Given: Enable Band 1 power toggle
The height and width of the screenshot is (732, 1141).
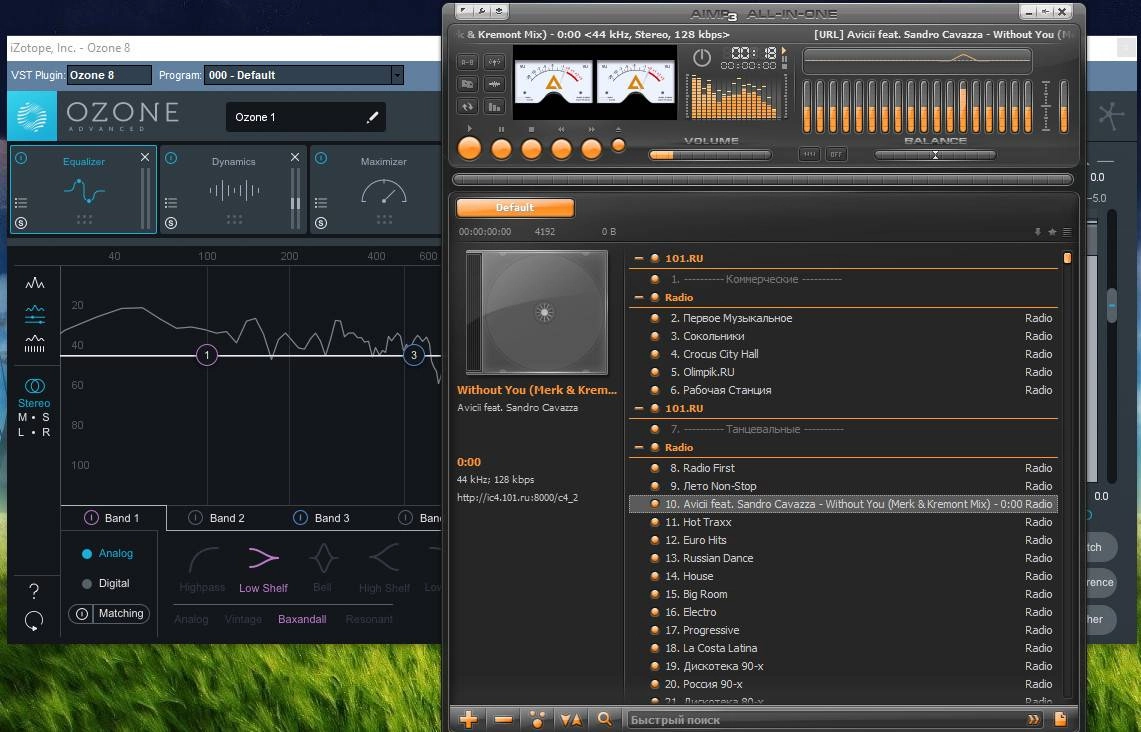Looking at the screenshot, I should click(x=91, y=518).
